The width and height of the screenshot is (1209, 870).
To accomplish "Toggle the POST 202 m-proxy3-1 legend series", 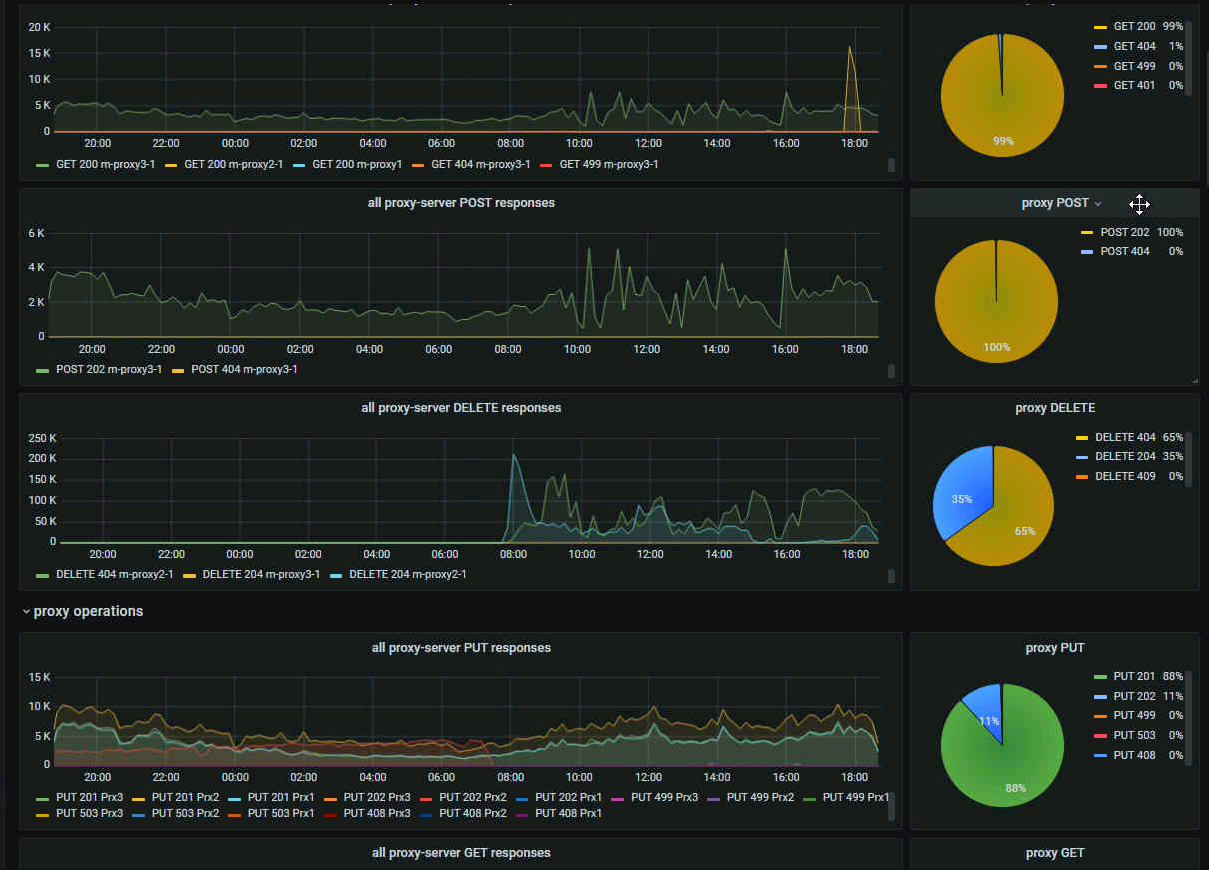I will (98, 369).
